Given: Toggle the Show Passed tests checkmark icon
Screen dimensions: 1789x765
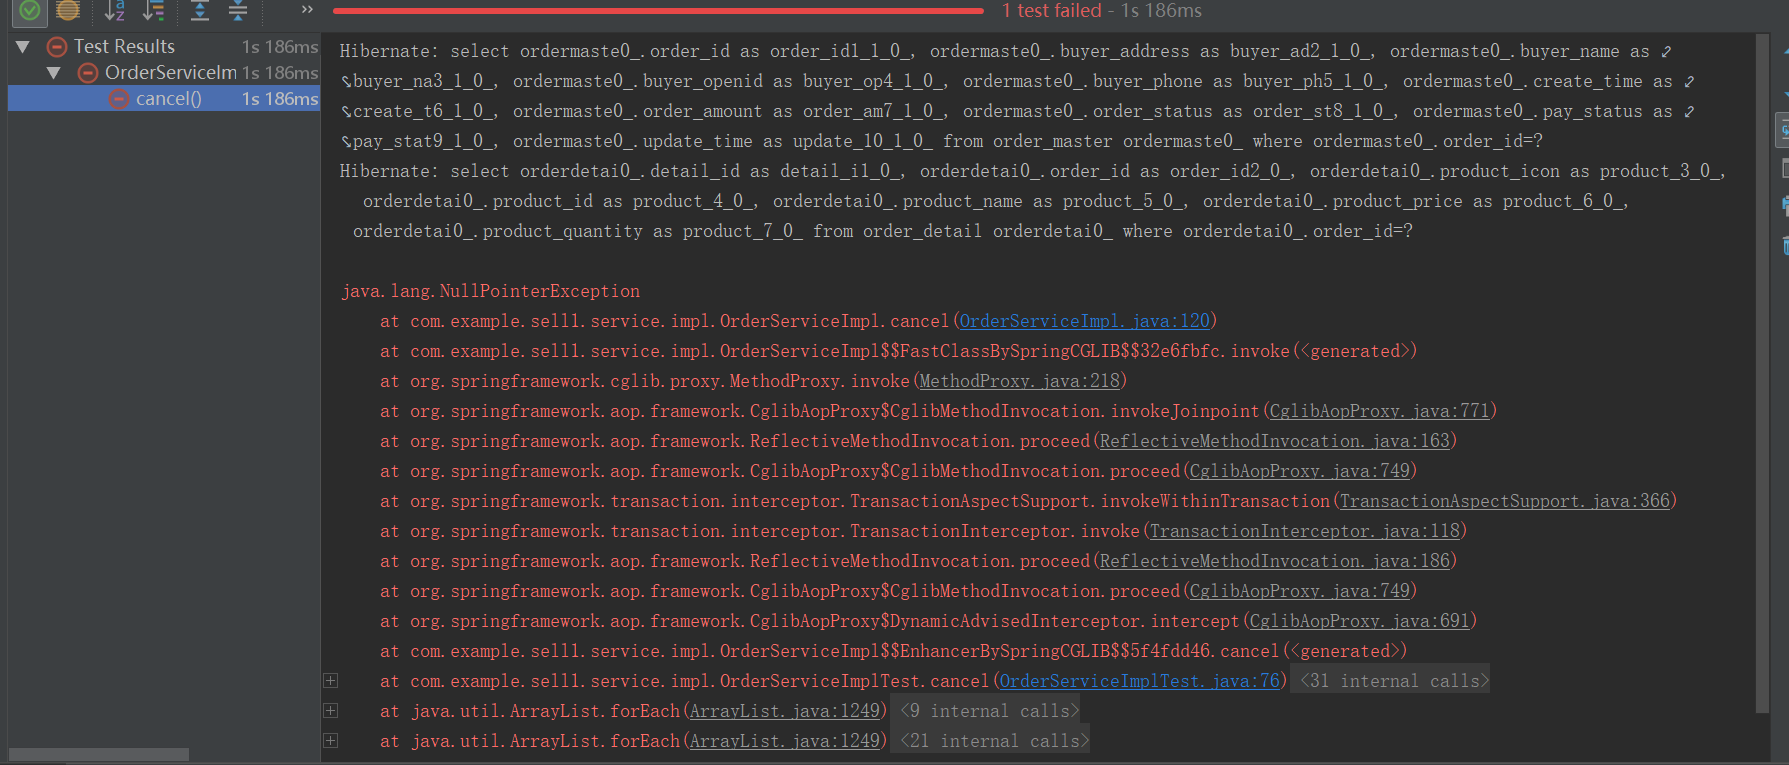Looking at the screenshot, I should coord(30,10).
